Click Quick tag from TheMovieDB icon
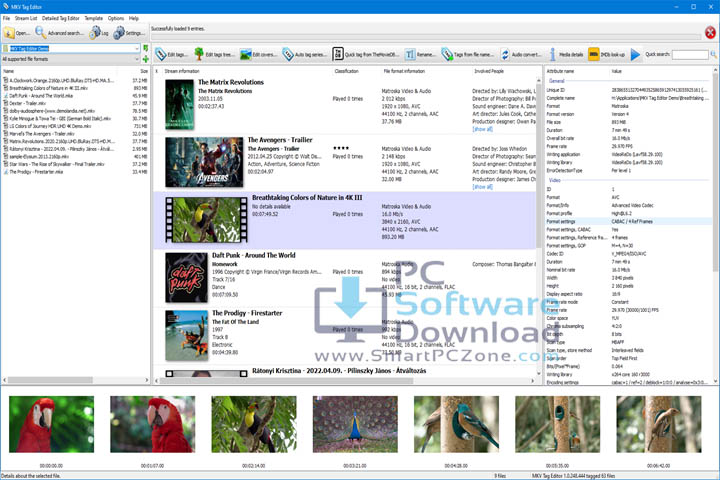This screenshot has height=480, width=720. pos(338,54)
